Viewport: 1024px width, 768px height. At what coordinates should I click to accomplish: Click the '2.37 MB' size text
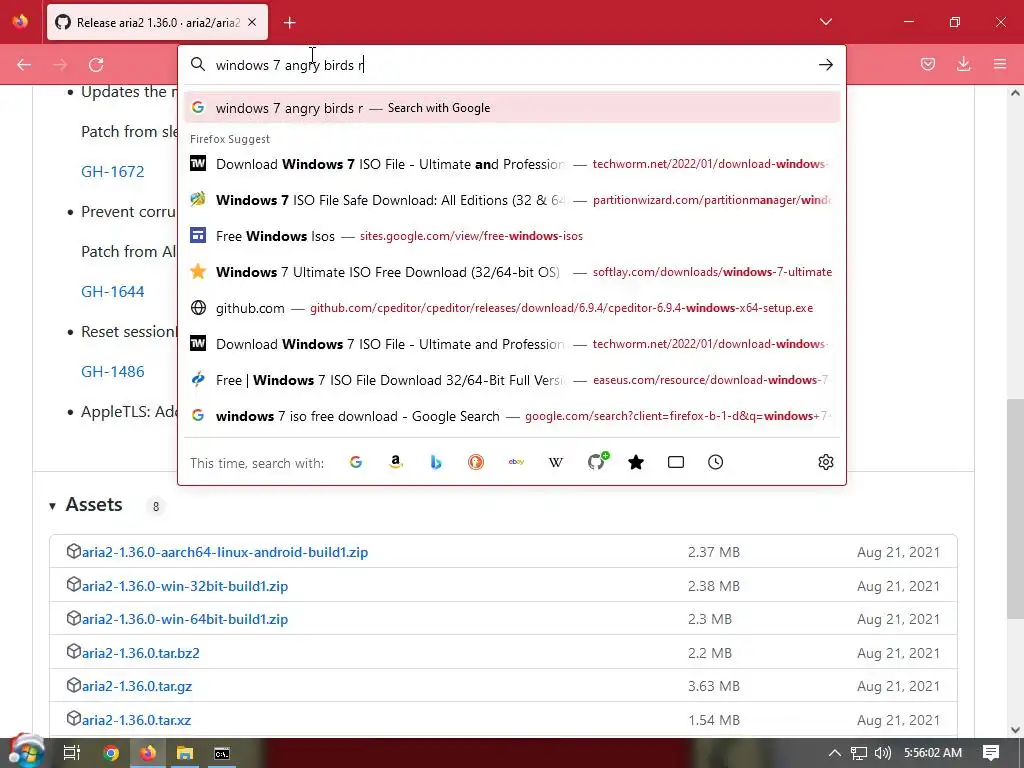point(713,552)
